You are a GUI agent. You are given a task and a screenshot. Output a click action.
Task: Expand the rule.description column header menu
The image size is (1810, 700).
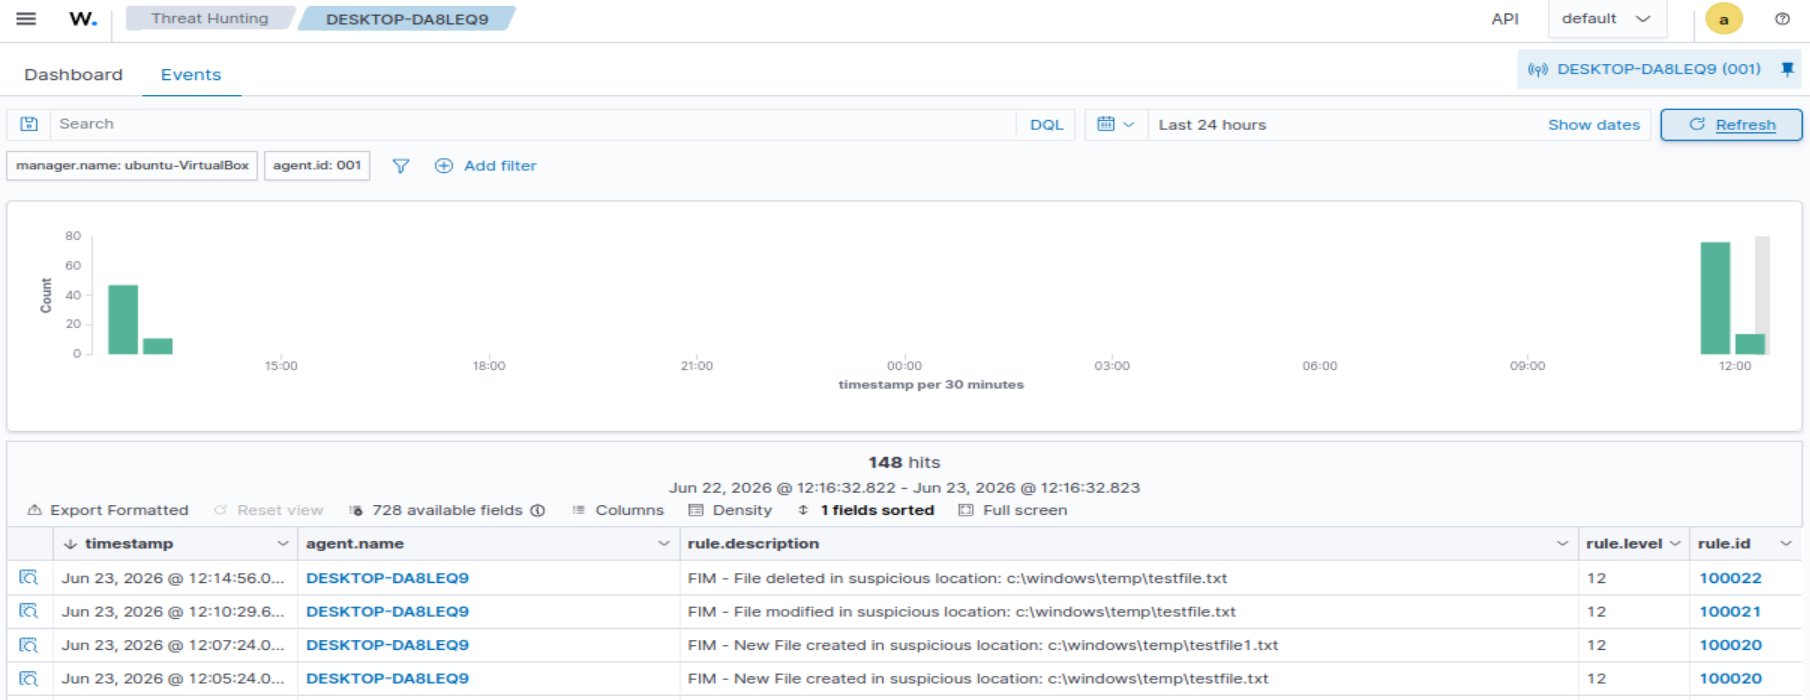tap(1562, 544)
